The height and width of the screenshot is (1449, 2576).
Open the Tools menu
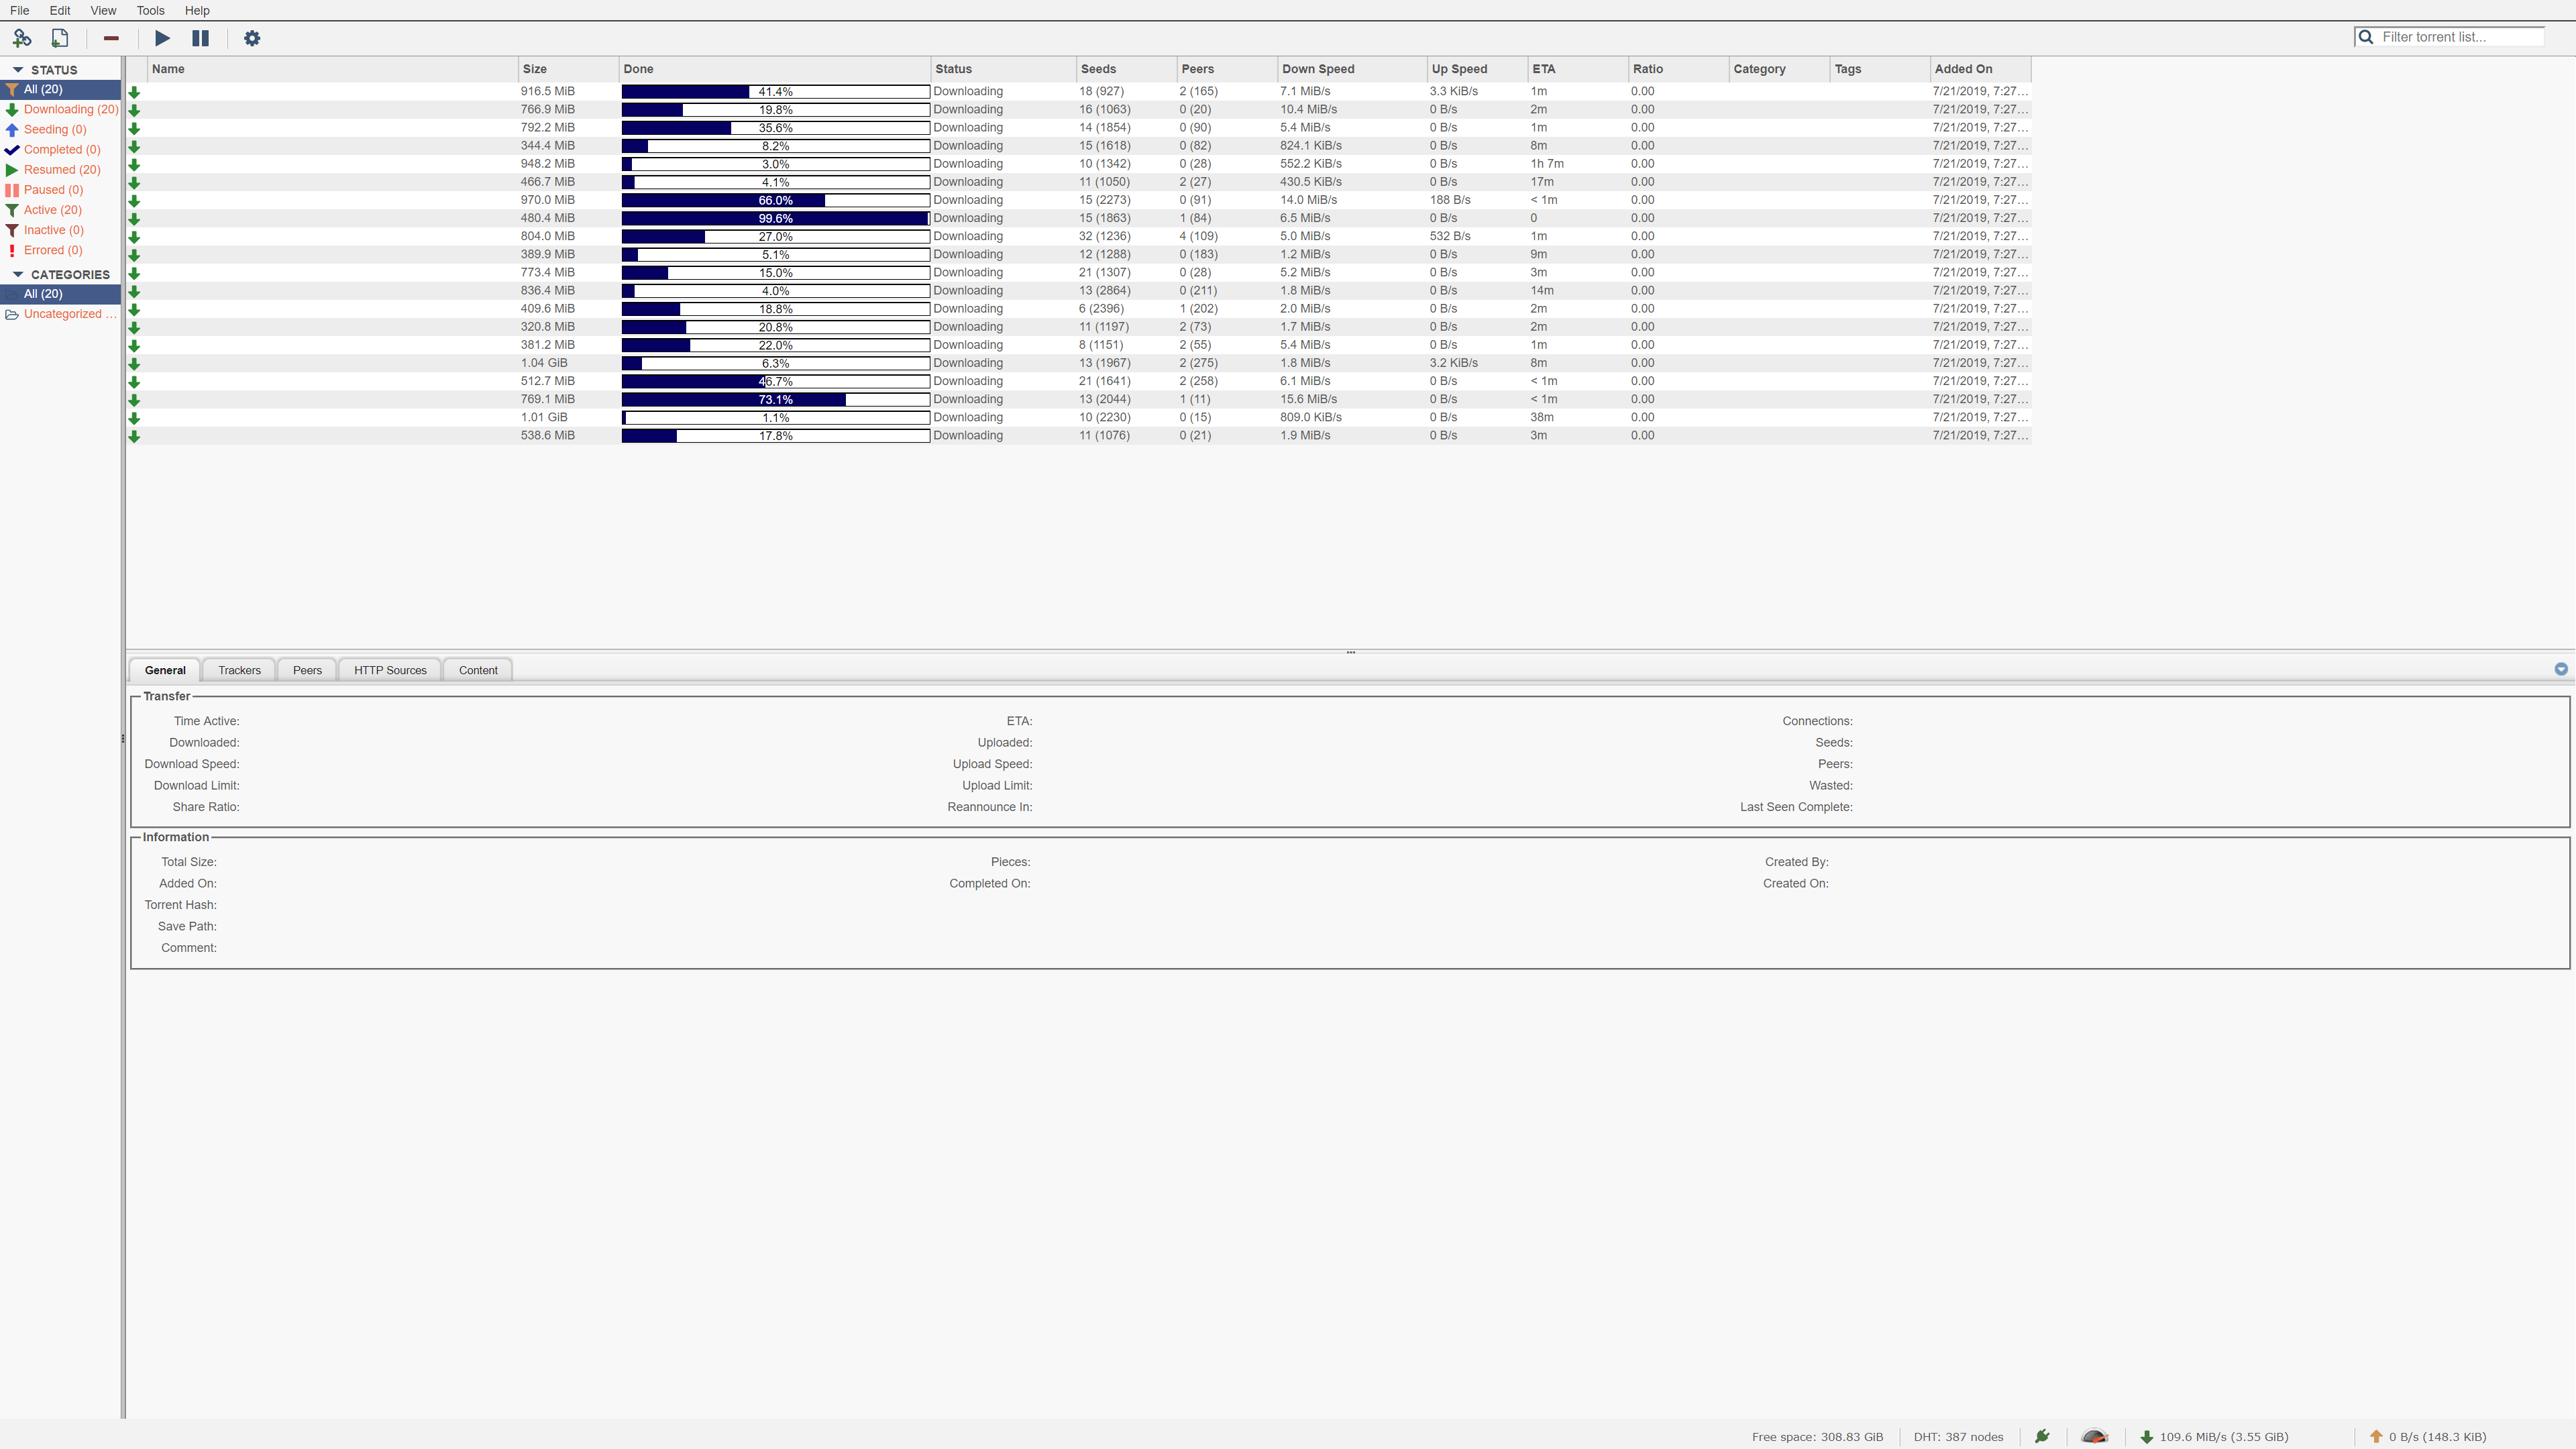(150, 10)
